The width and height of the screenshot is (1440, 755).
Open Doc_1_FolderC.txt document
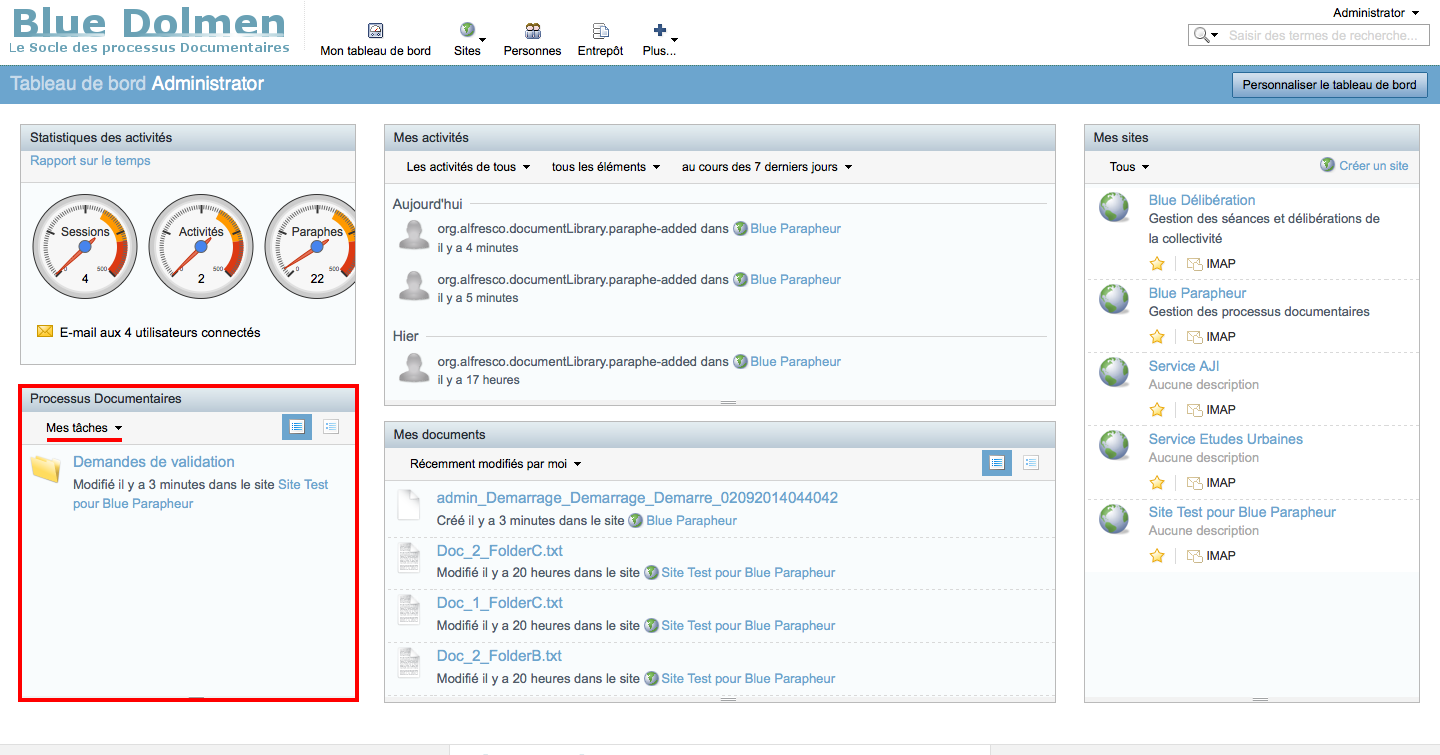(500, 603)
